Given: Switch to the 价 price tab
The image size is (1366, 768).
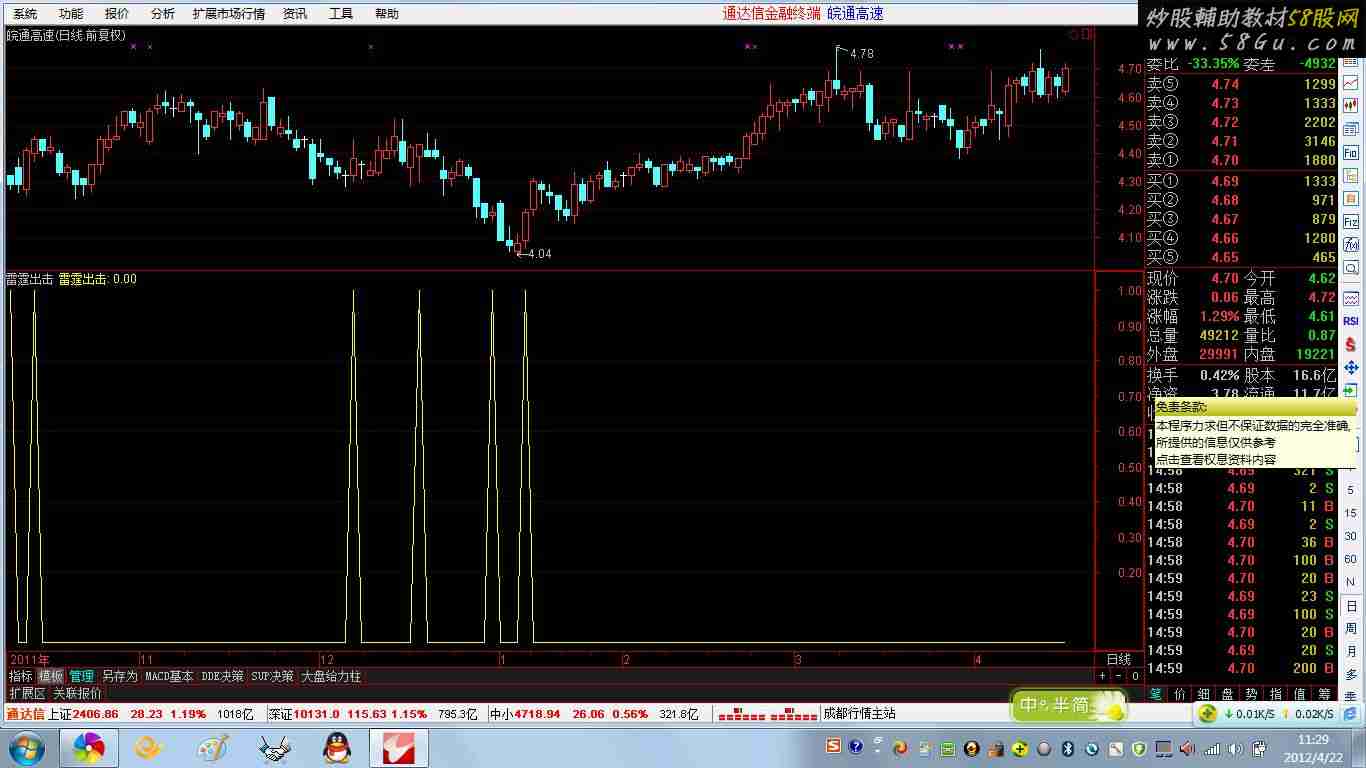Looking at the screenshot, I should (1180, 693).
